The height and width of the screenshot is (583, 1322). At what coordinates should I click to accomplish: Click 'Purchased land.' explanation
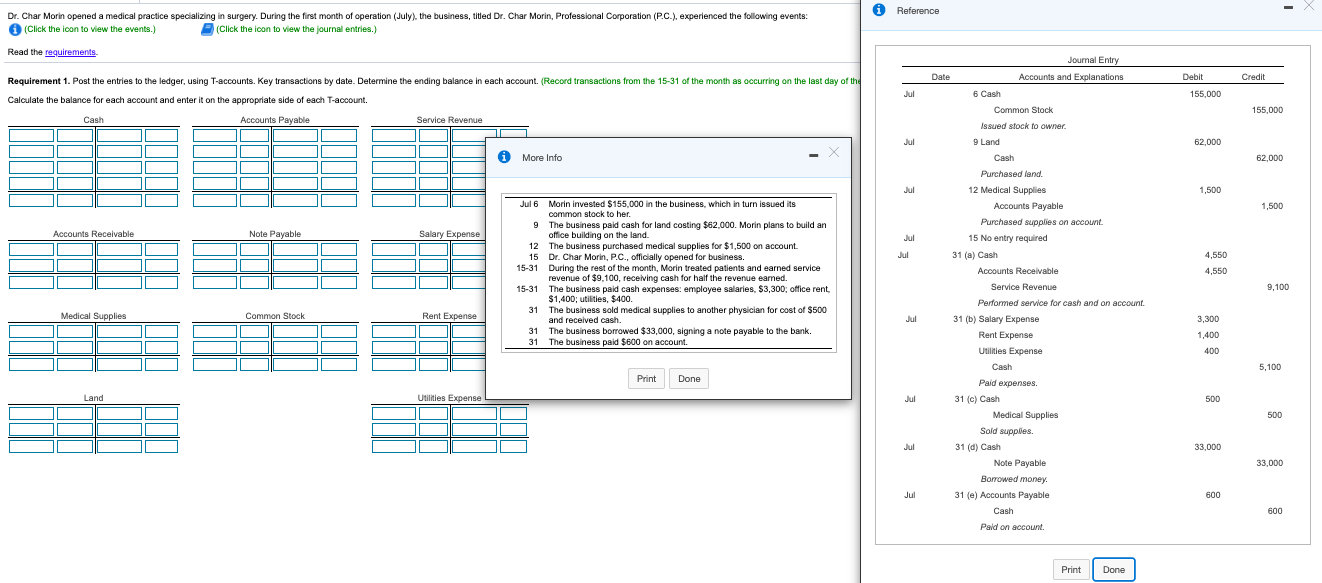point(1011,174)
